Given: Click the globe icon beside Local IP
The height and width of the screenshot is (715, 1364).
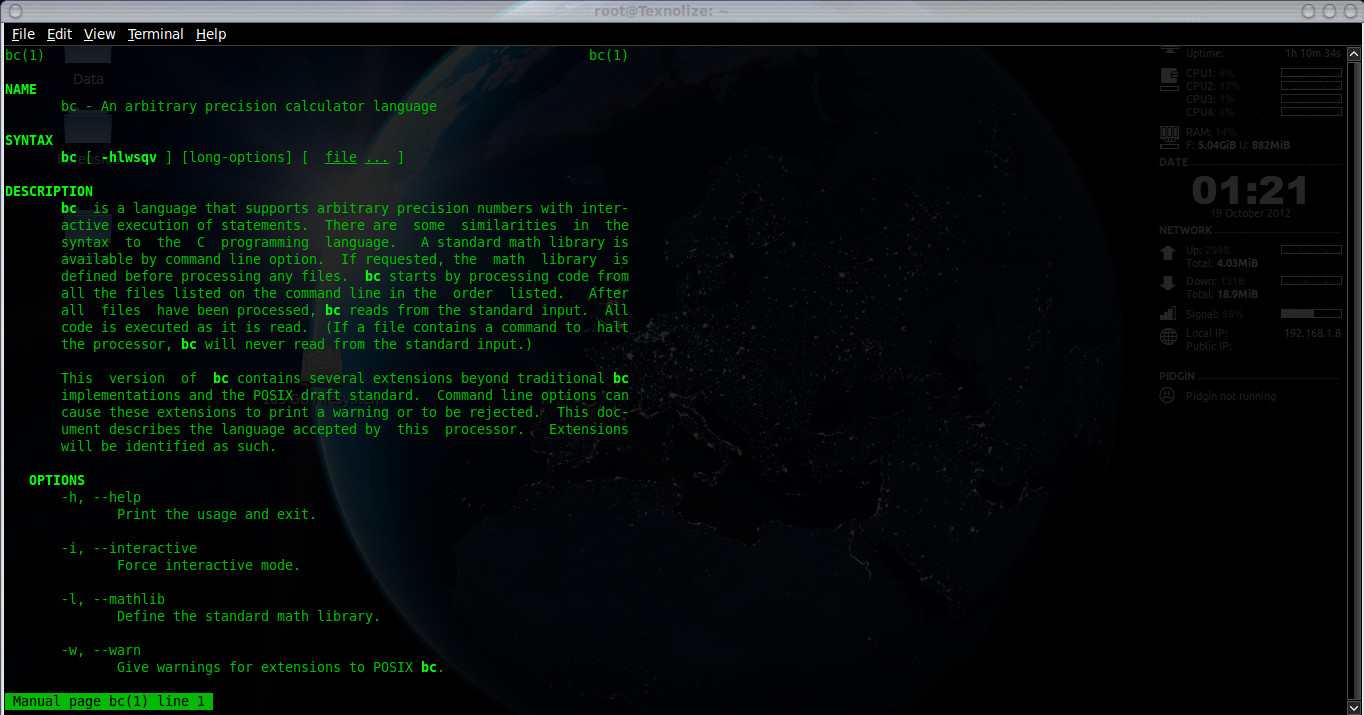Looking at the screenshot, I should point(1168,337).
